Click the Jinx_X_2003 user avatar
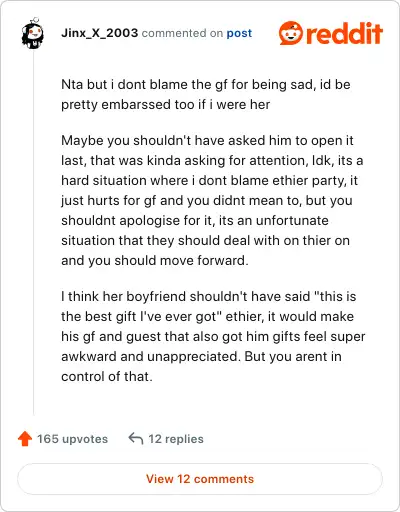This screenshot has height=512, width=400. coord(32,33)
